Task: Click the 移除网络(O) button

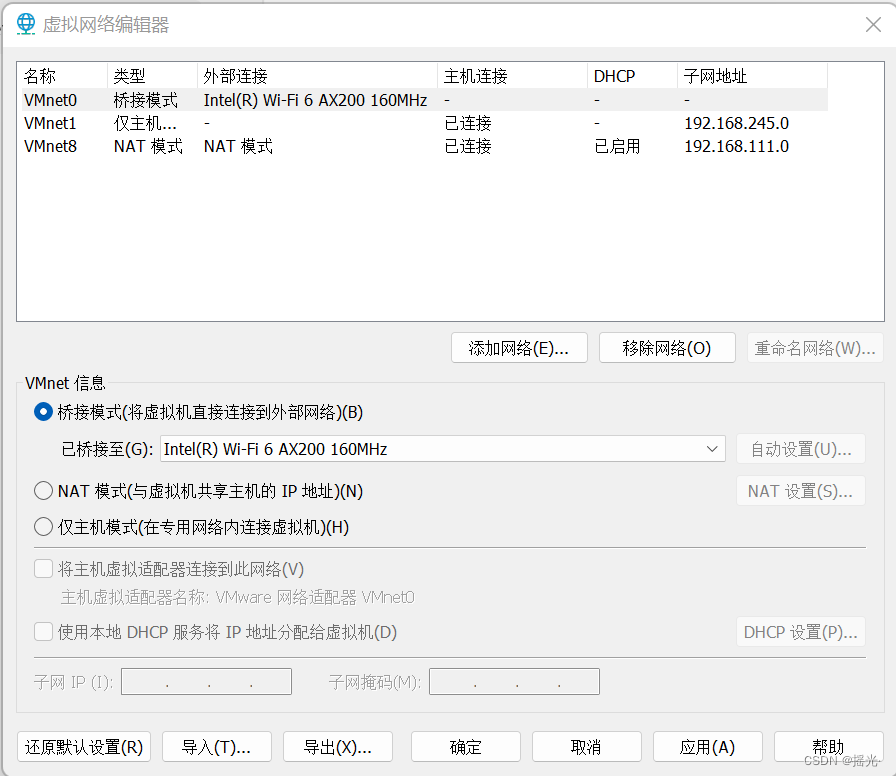Action: click(667, 348)
